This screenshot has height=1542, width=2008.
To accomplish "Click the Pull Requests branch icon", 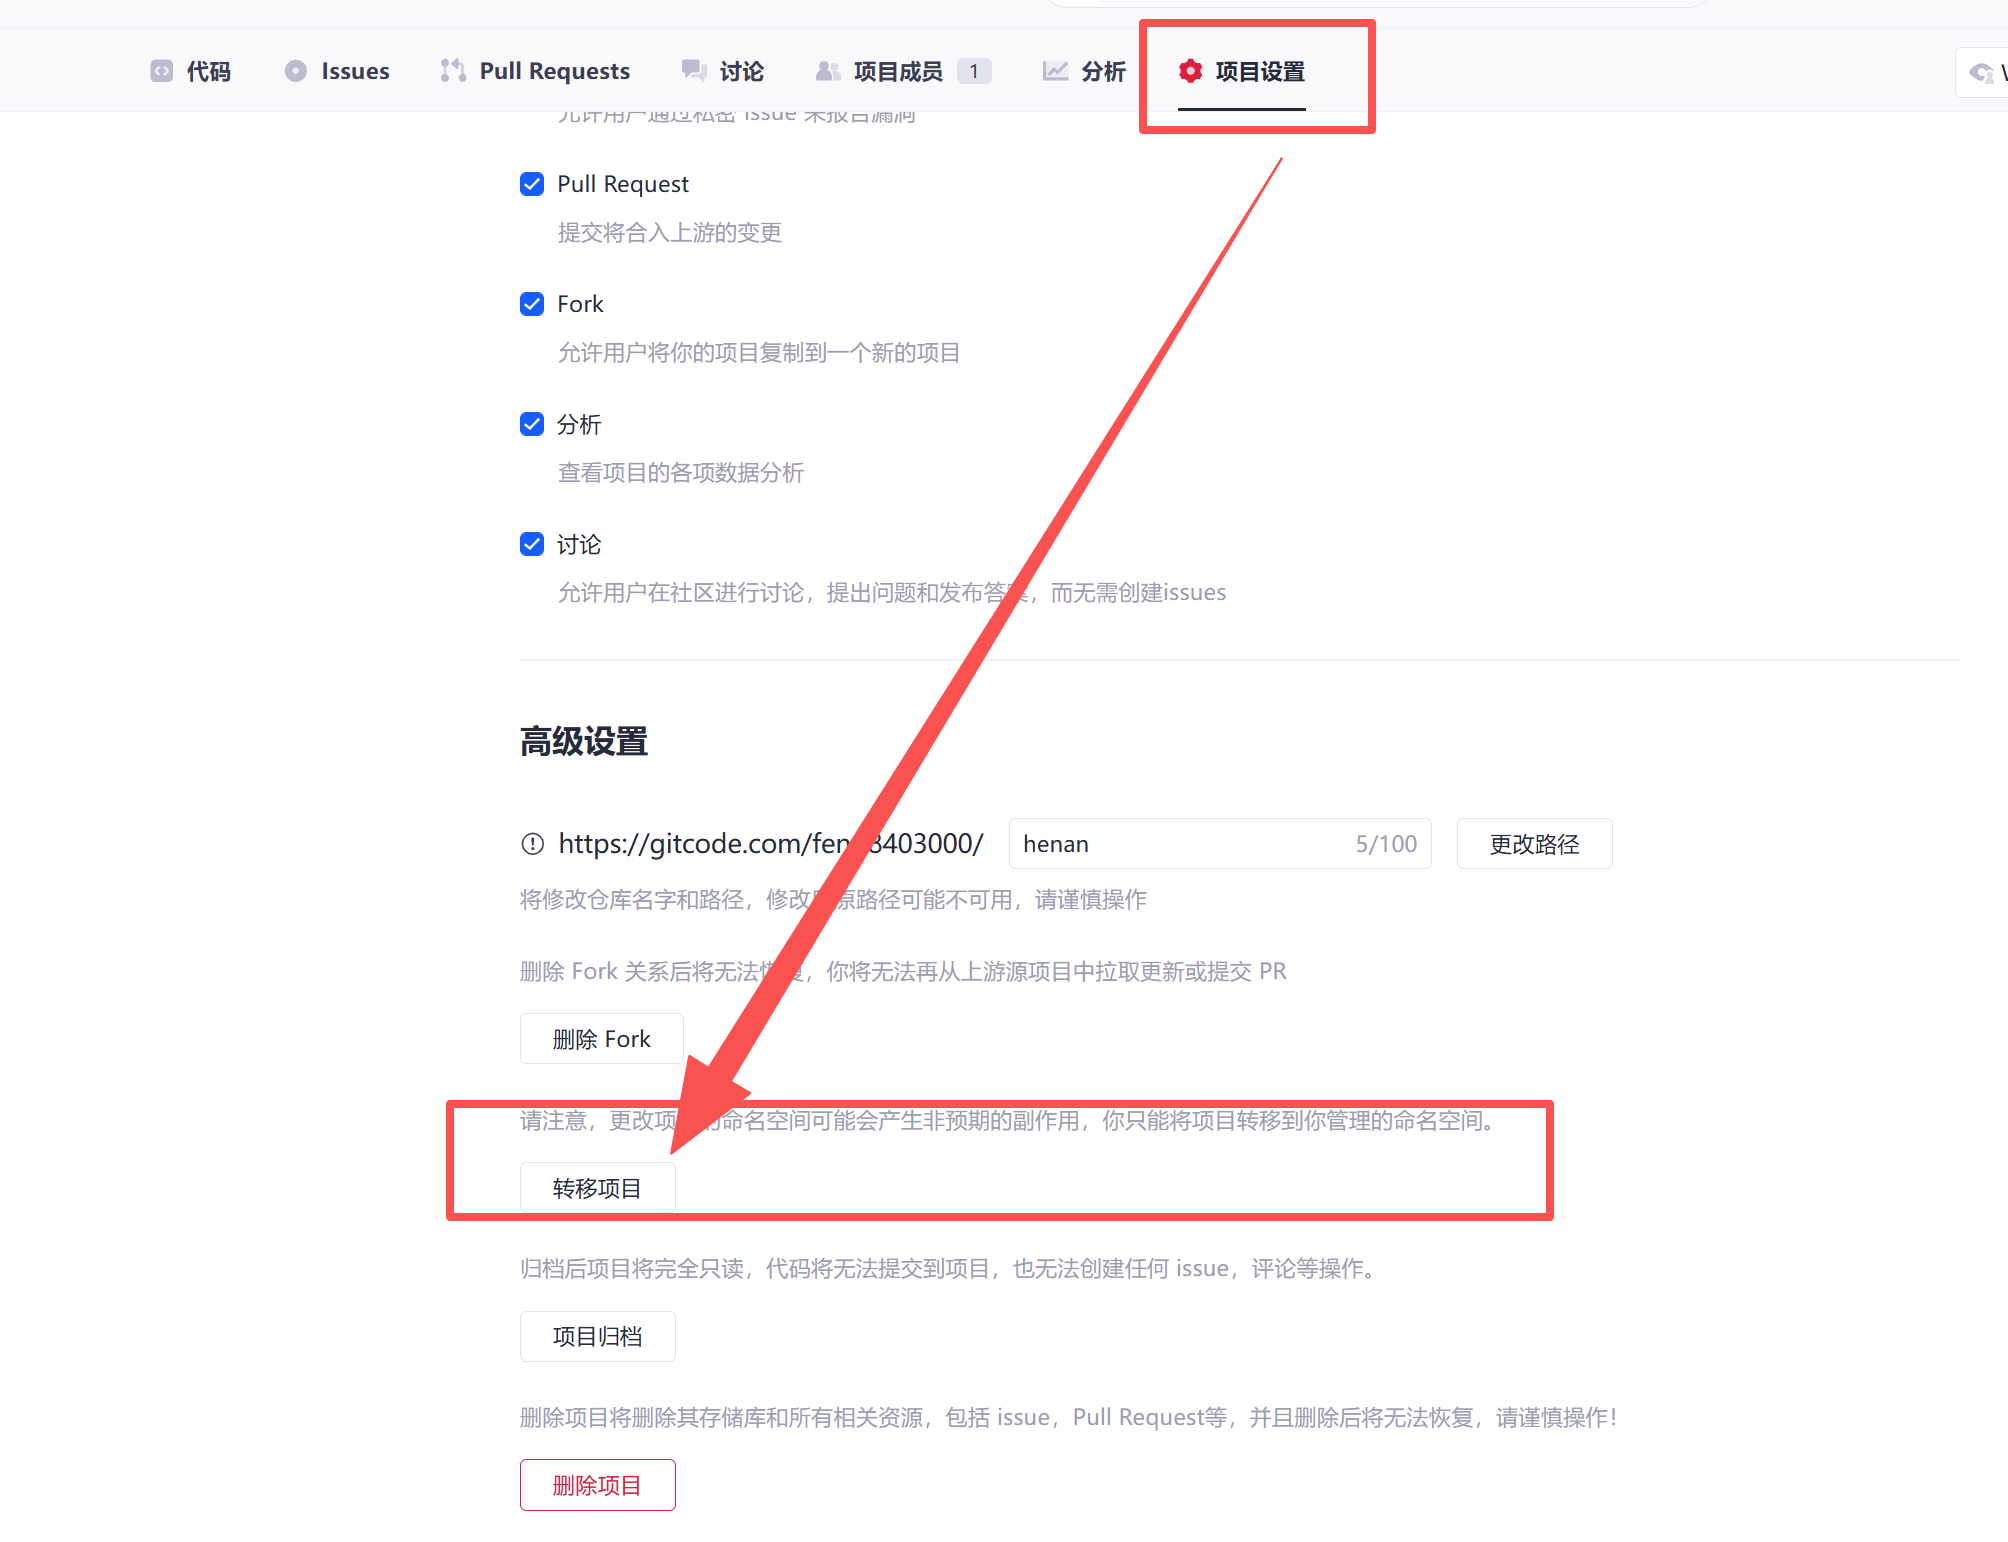I will [453, 71].
